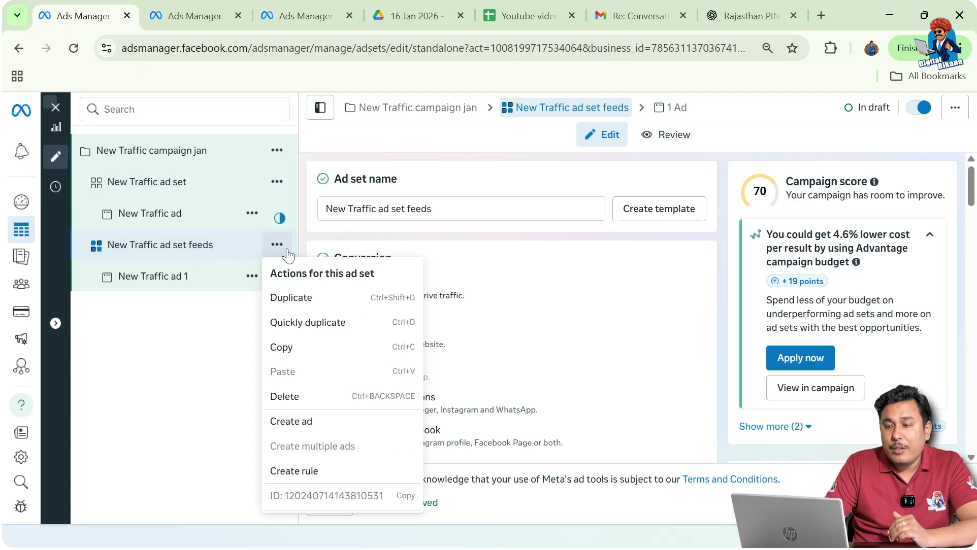Open the Audiences people icon in the sidebar
977x550 pixels.
[21, 284]
